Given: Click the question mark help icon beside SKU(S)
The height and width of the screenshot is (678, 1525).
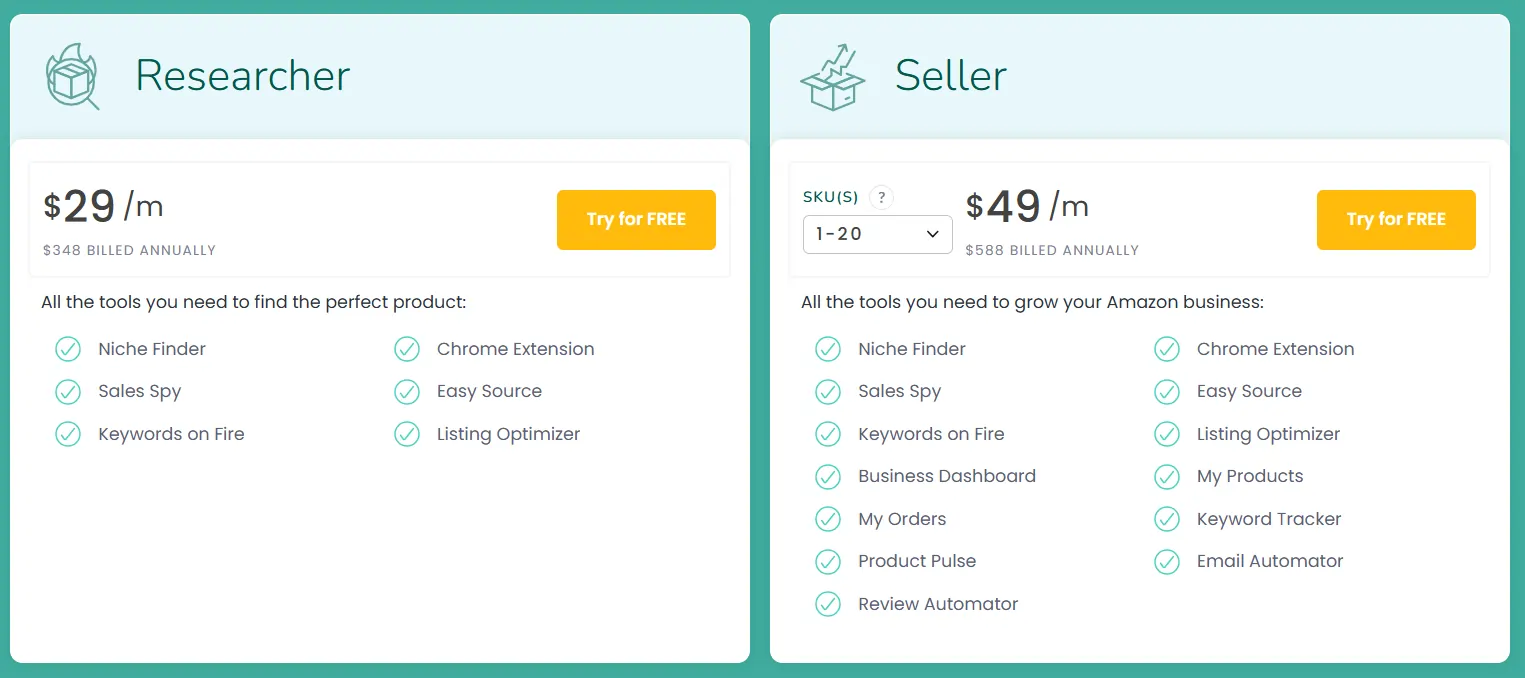Looking at the screenshot, I should pos(881,197).
